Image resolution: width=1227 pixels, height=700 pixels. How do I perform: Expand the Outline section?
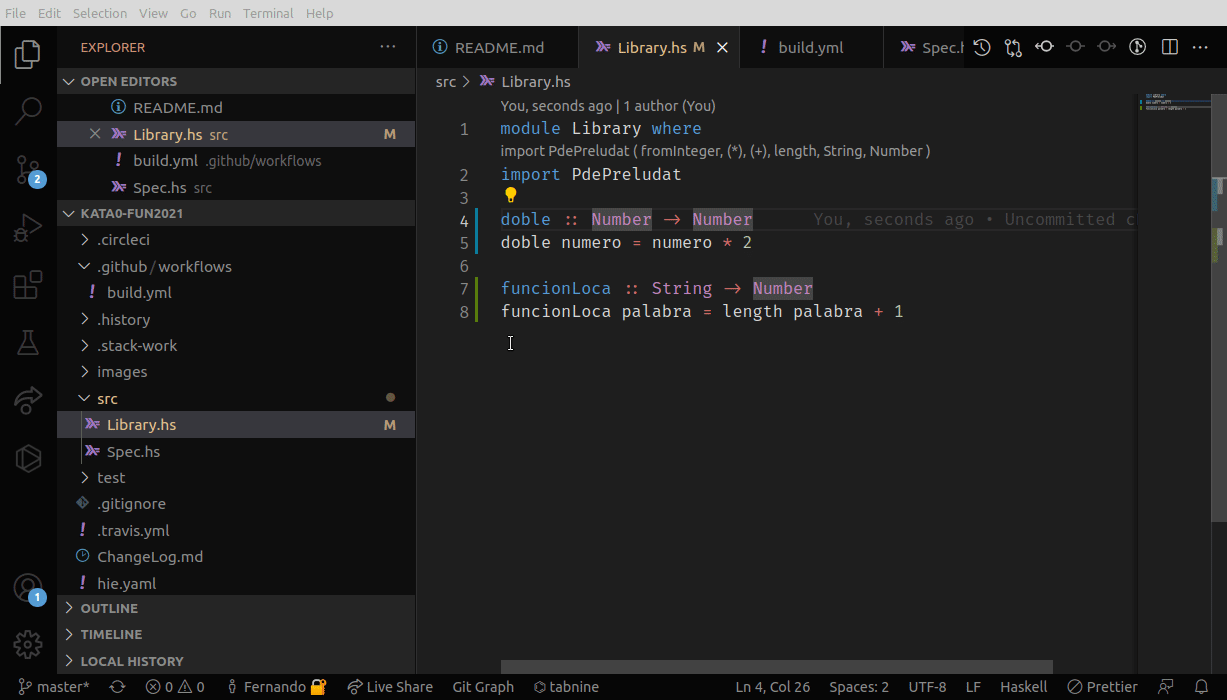click(x=236, y=608)
